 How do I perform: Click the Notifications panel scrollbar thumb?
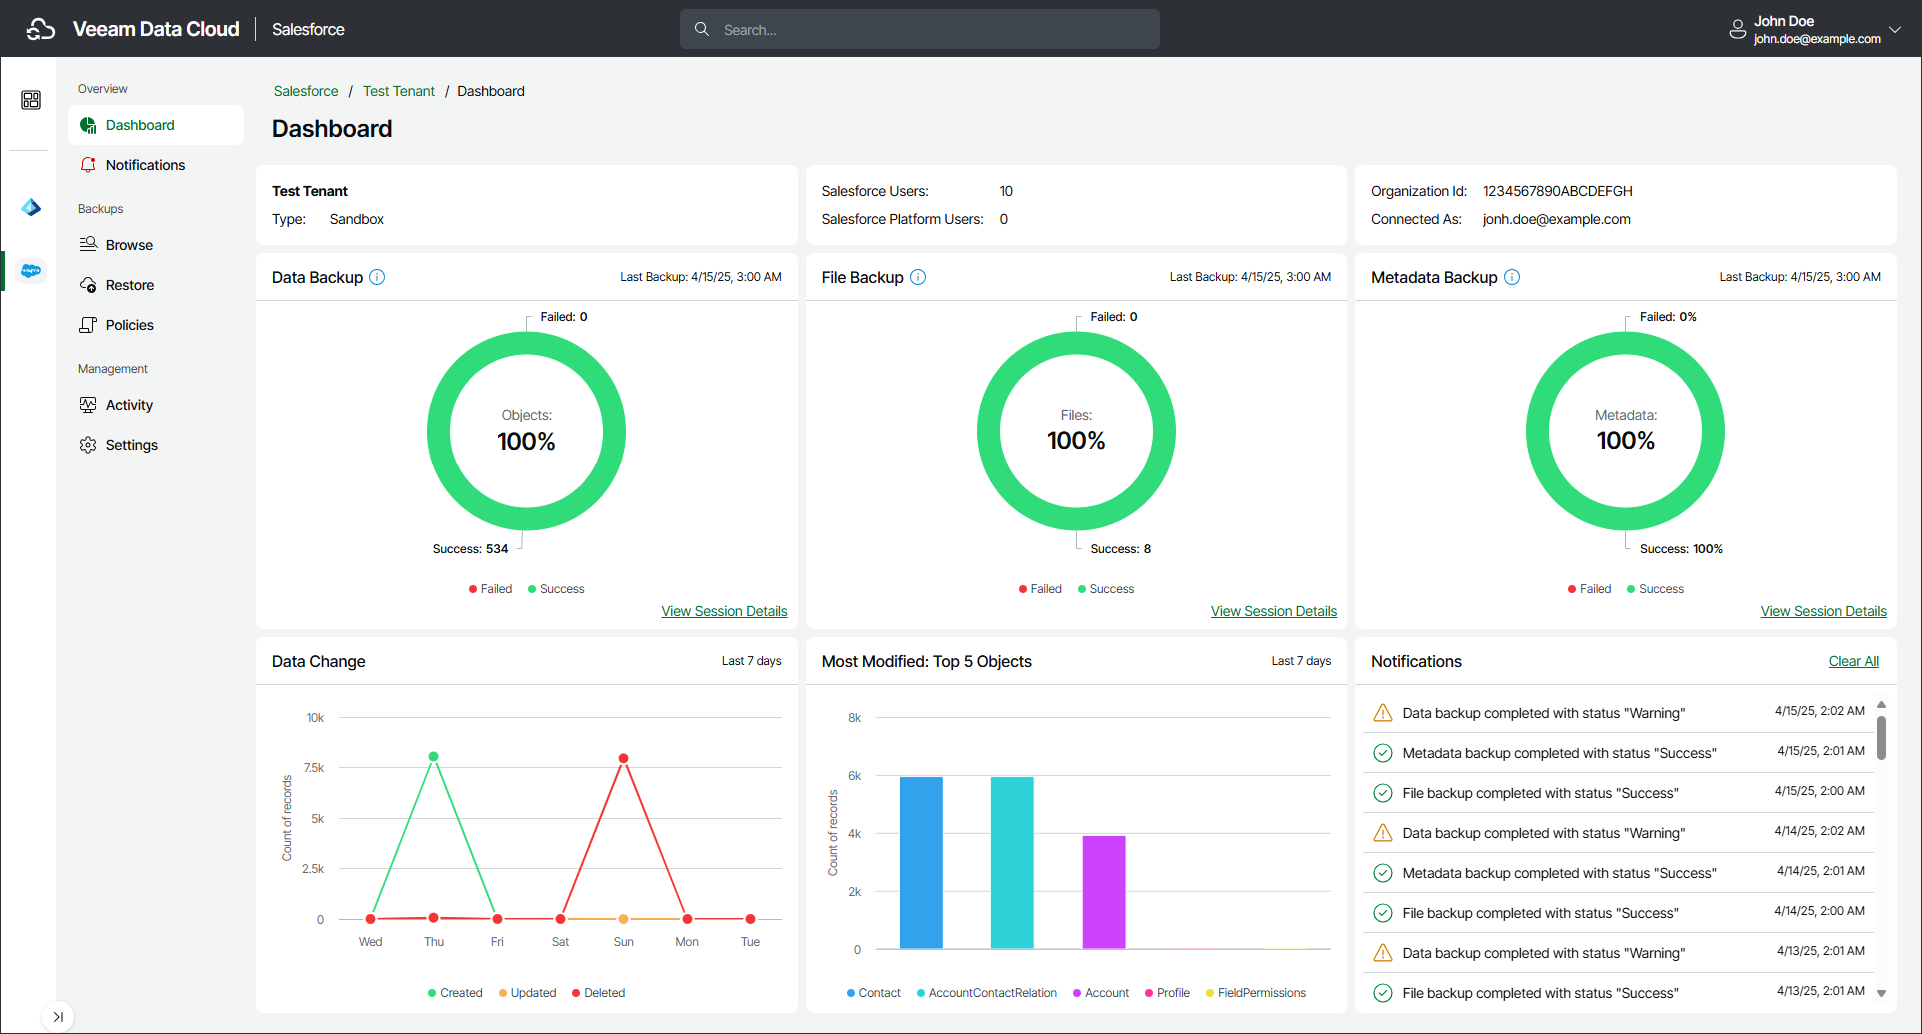point(1881,738)
